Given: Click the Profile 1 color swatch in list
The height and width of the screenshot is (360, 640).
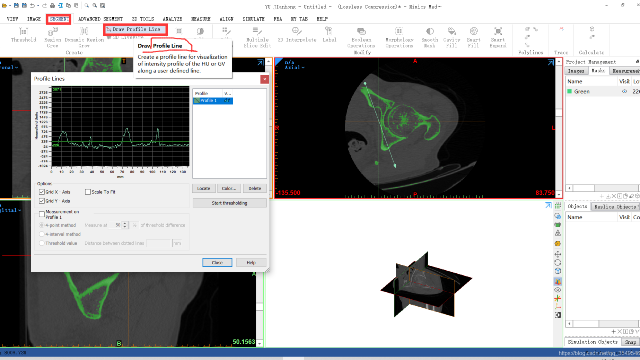Looking at the screenshot, I should point(197,100).
